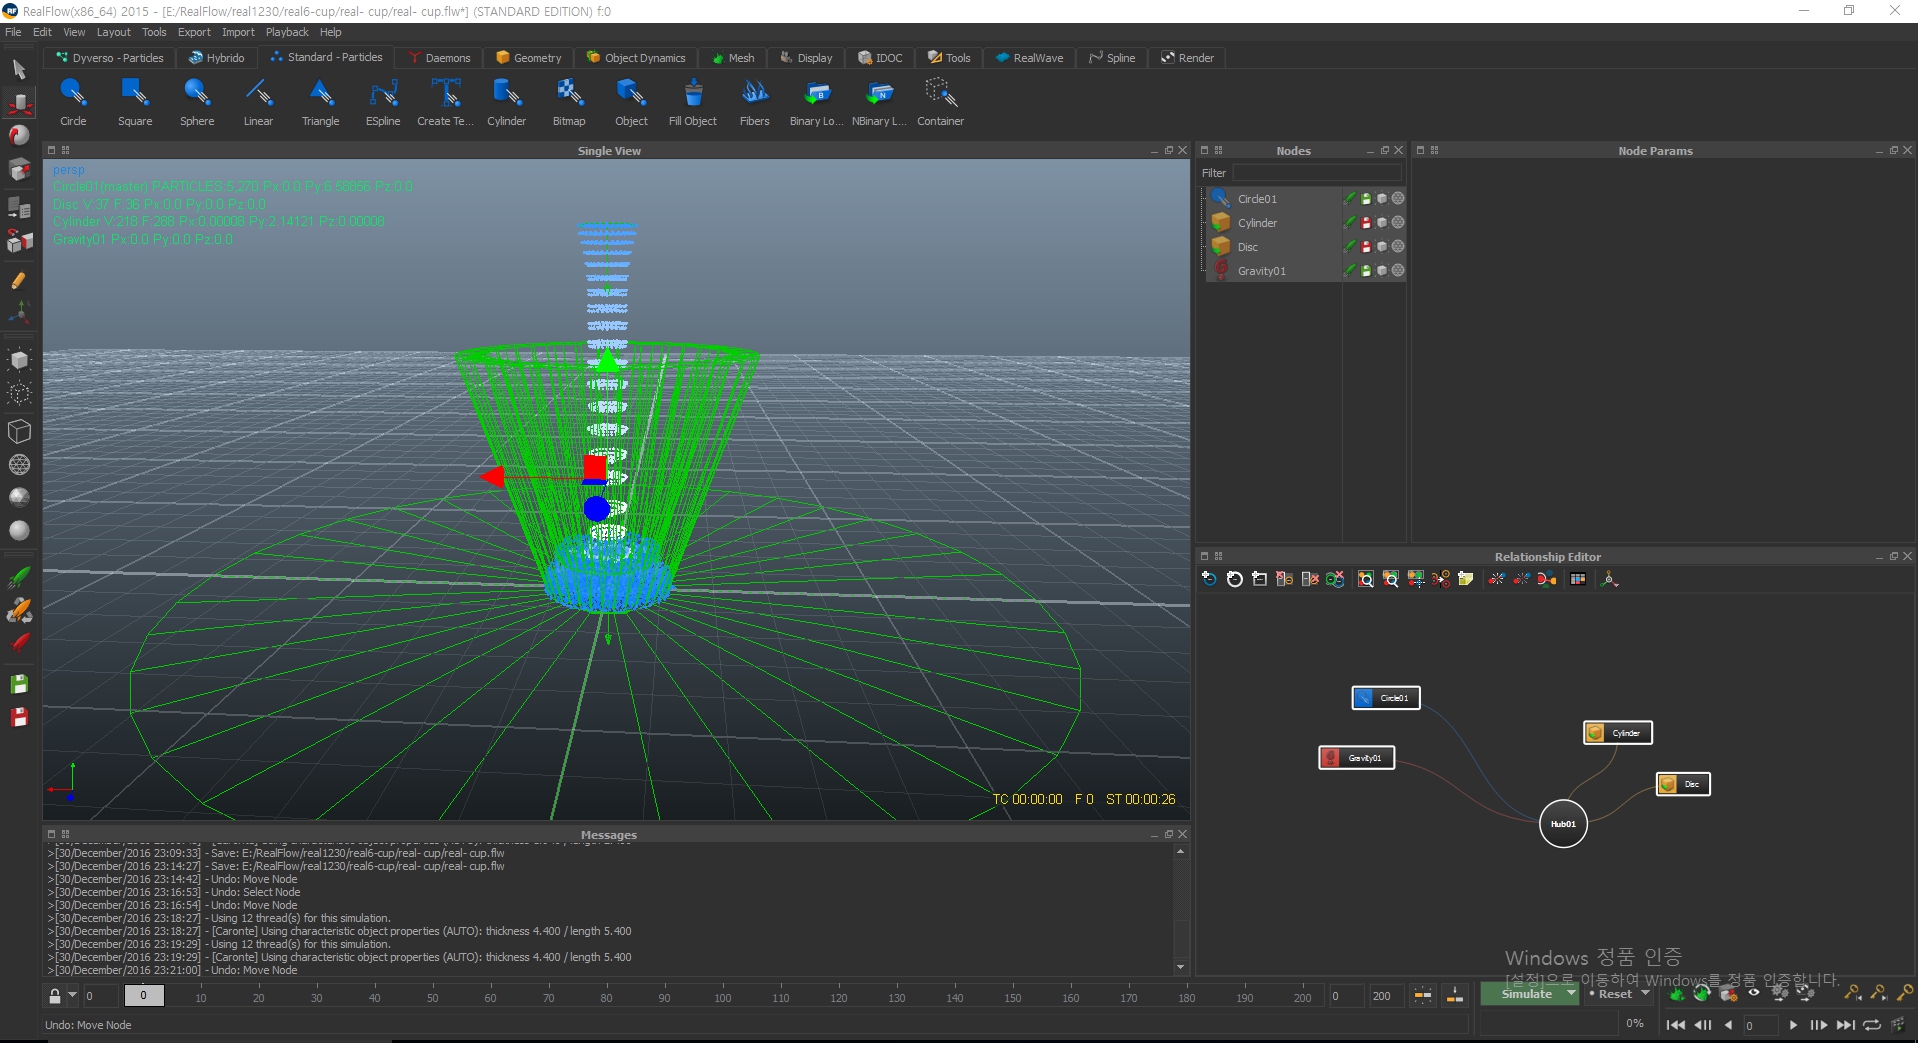Select the Cylinder row in Nodes list
1918x1043 pixels.
coord(1305,223)
